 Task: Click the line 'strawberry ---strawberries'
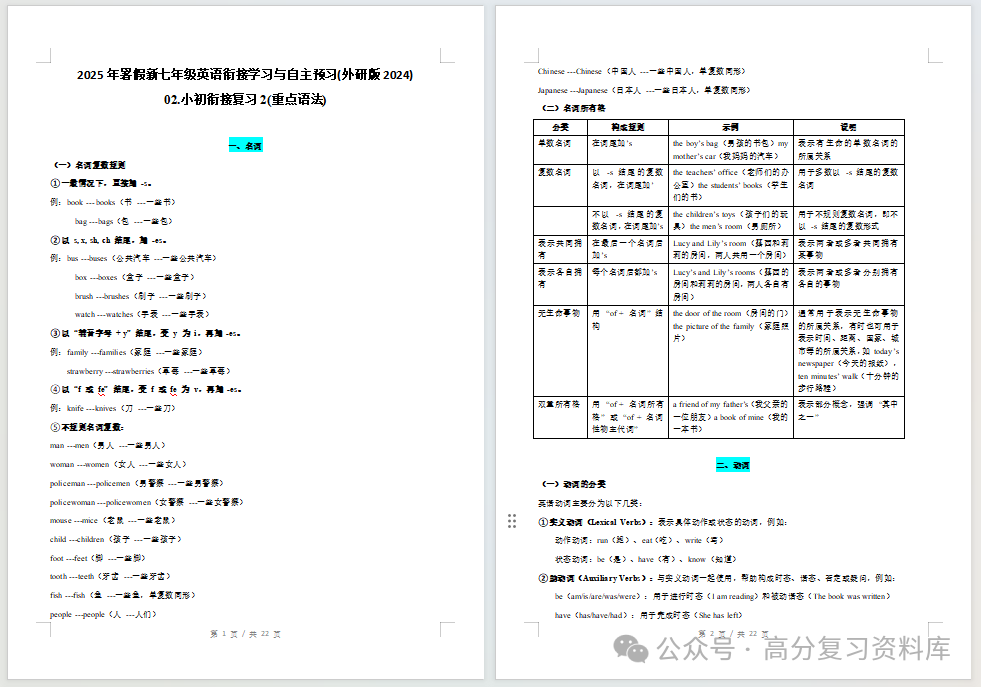tap(148, 371)
